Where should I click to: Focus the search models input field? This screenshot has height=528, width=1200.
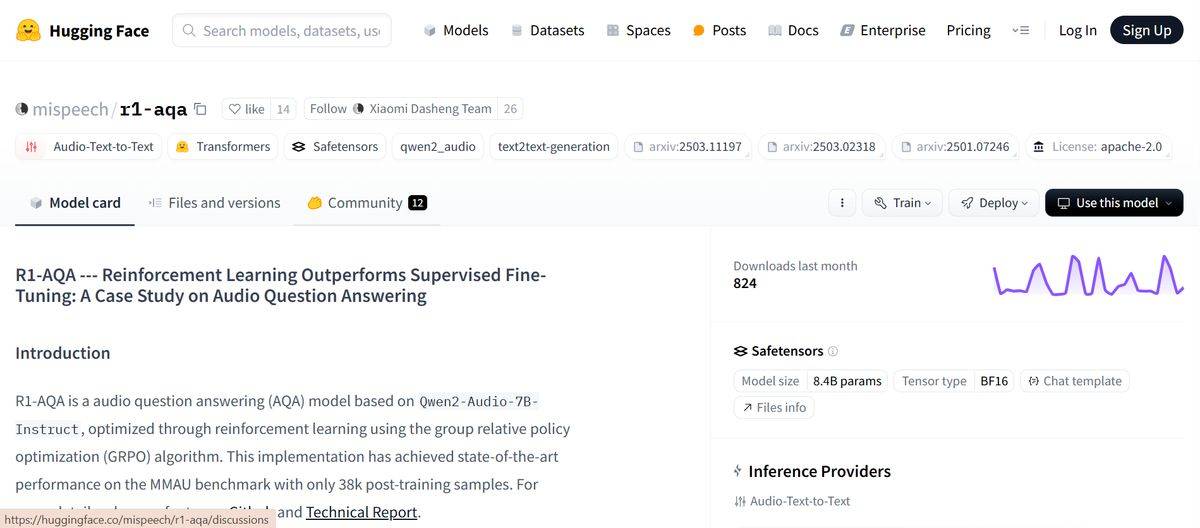coord(290,30)
